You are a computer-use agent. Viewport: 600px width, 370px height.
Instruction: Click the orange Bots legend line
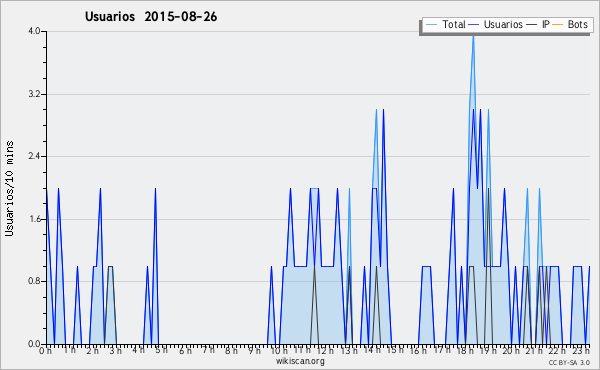558,25
